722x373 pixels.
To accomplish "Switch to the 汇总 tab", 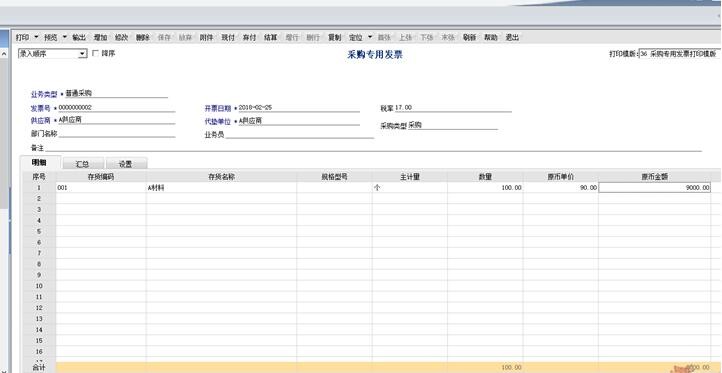I will tap(82, 163).
